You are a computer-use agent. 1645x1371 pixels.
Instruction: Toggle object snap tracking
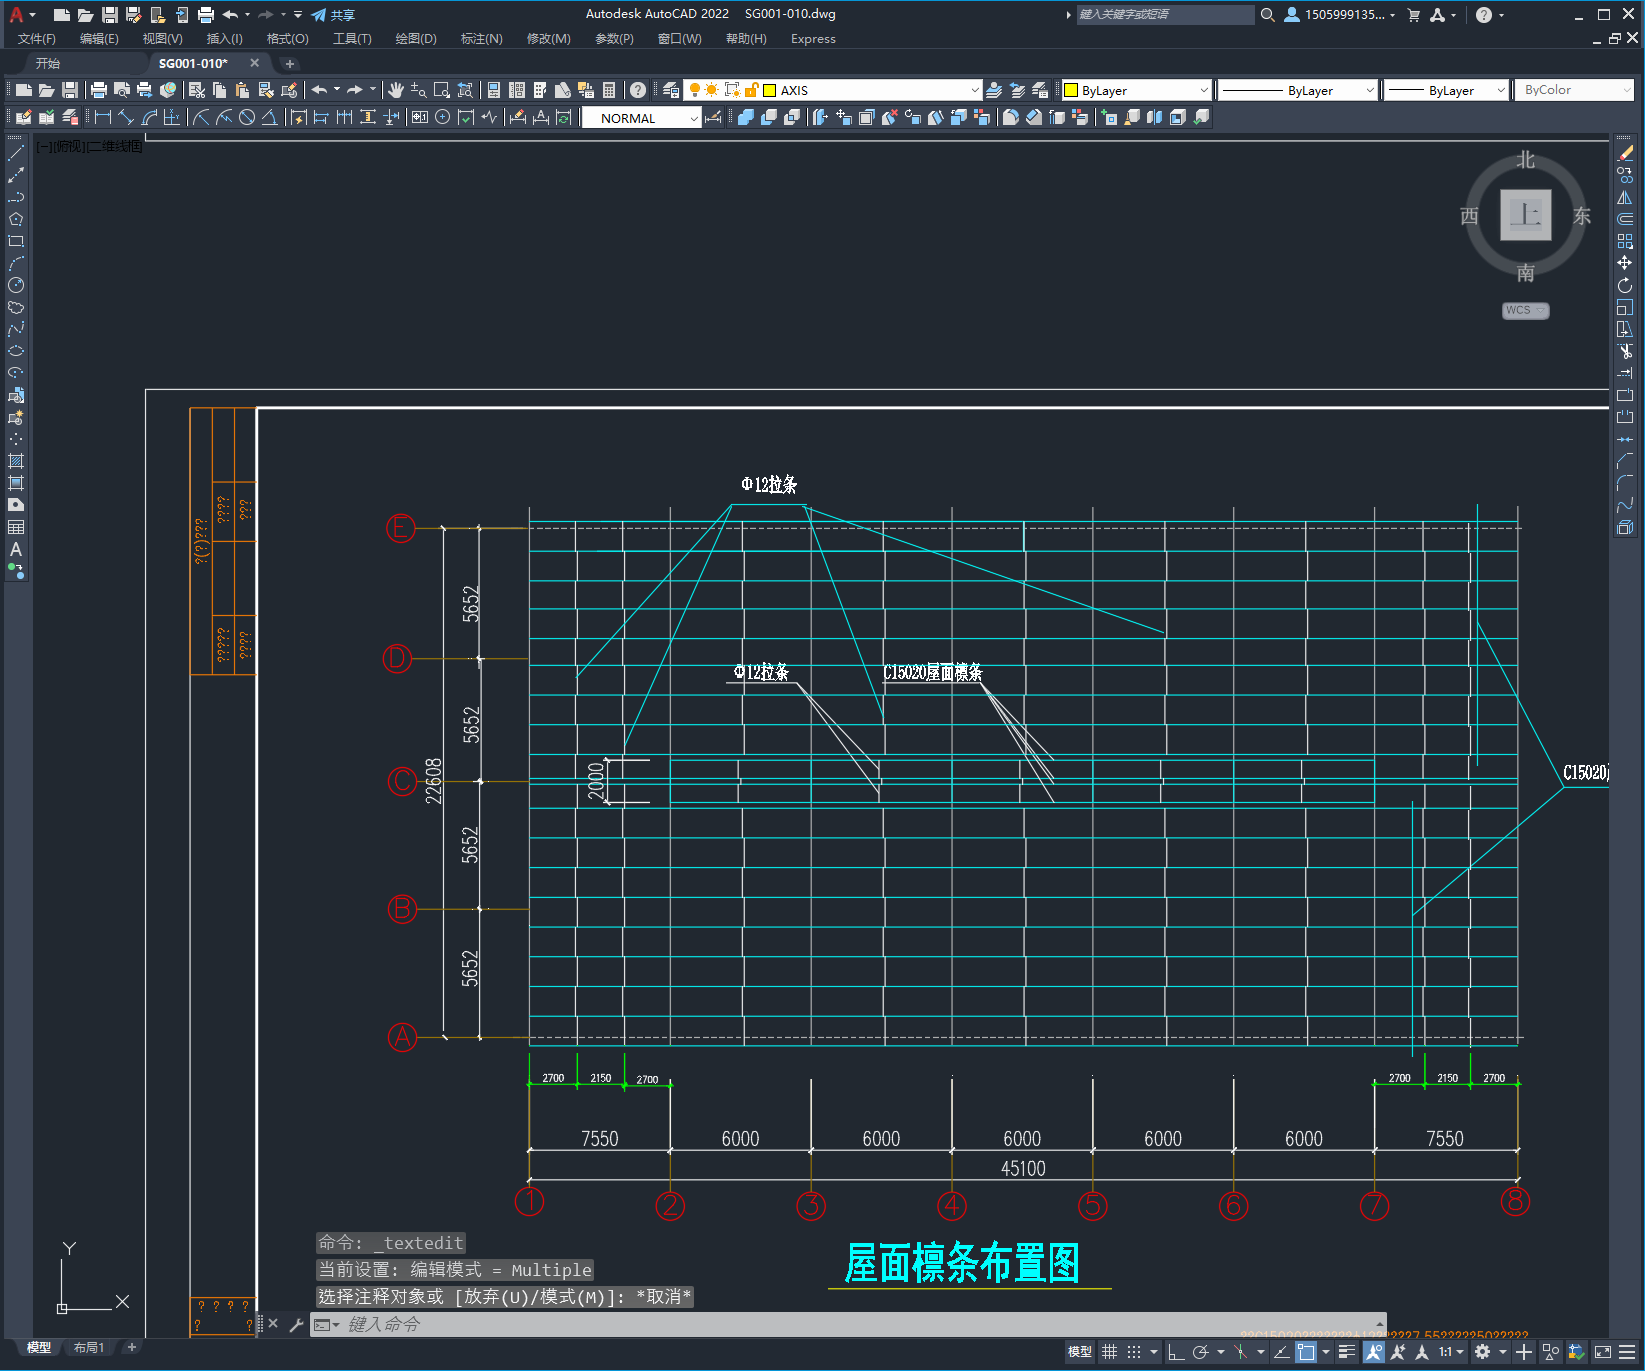pos(1281,1352)
